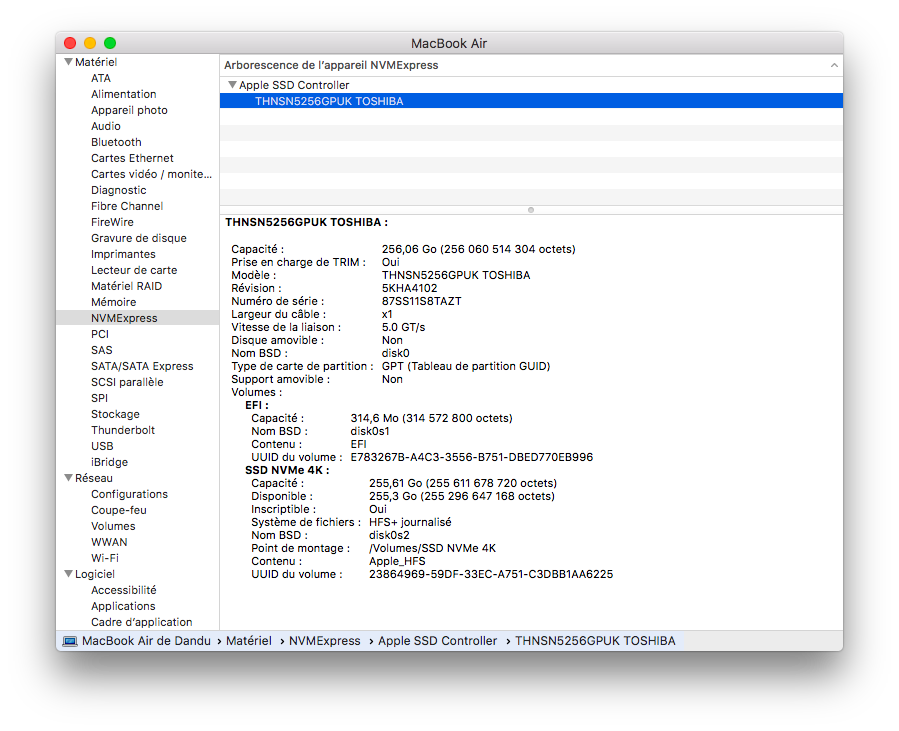Select Matériel RAID entry
This screenshot has height=731, width=899.
point(126,287)
